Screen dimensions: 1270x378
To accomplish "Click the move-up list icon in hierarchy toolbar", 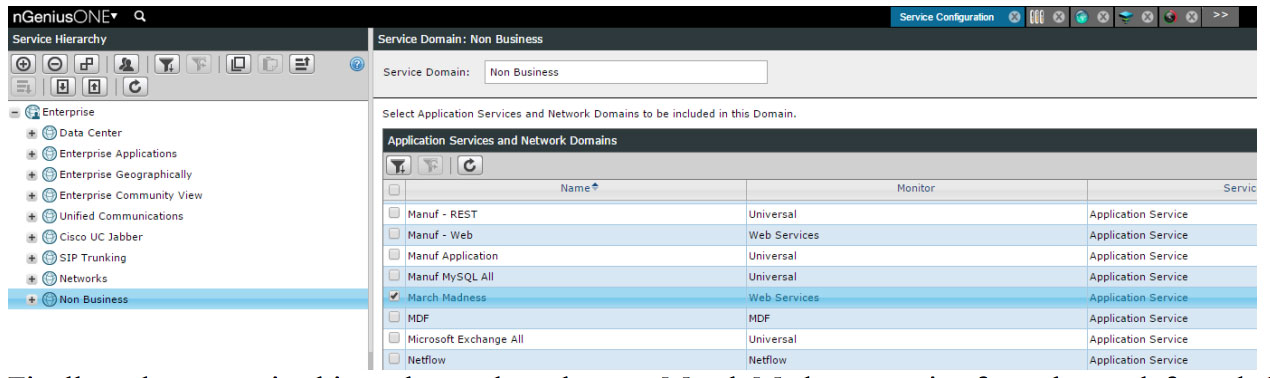I will [x=302, y=64].
